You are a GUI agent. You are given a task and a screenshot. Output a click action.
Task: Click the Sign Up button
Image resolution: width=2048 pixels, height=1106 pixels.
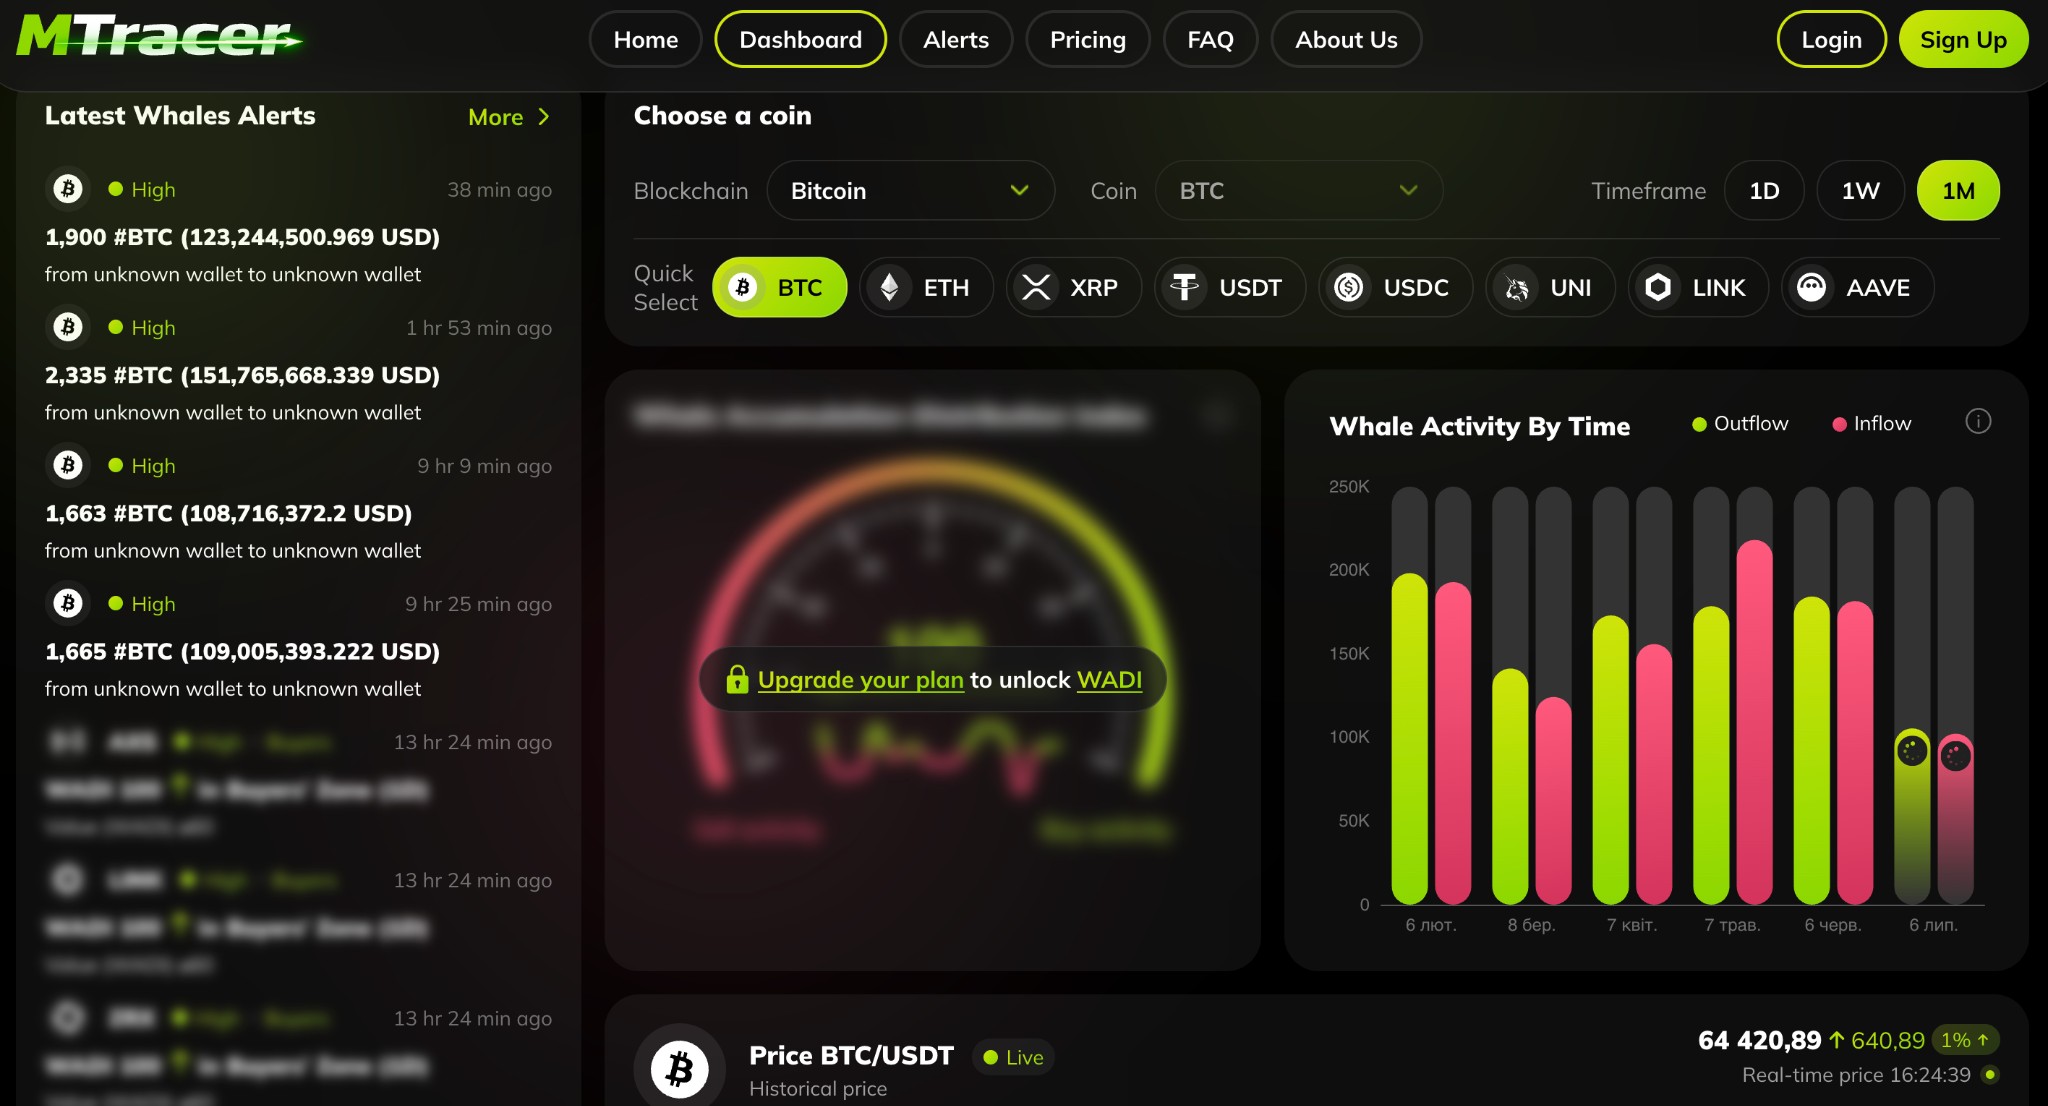pos(1963,40)
